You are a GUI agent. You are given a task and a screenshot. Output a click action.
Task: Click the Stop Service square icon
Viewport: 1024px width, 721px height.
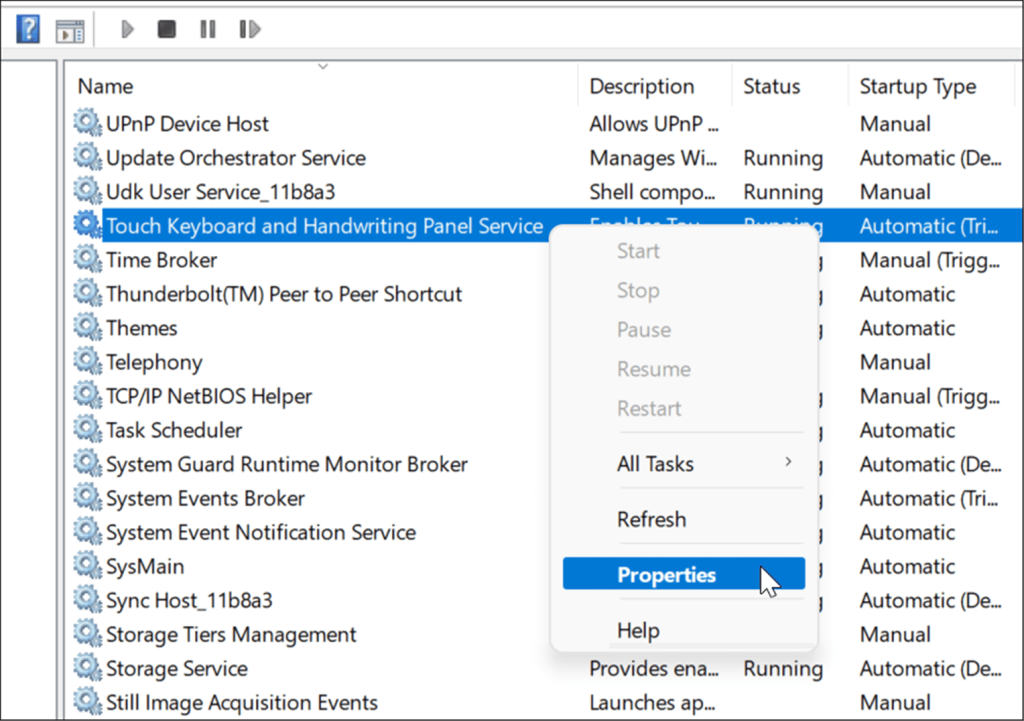tap(167, 29)
